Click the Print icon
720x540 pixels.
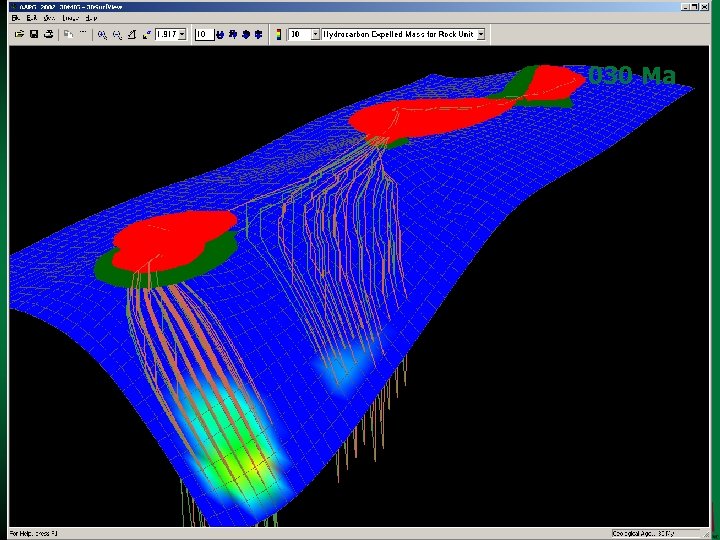(x=49, y=34)
